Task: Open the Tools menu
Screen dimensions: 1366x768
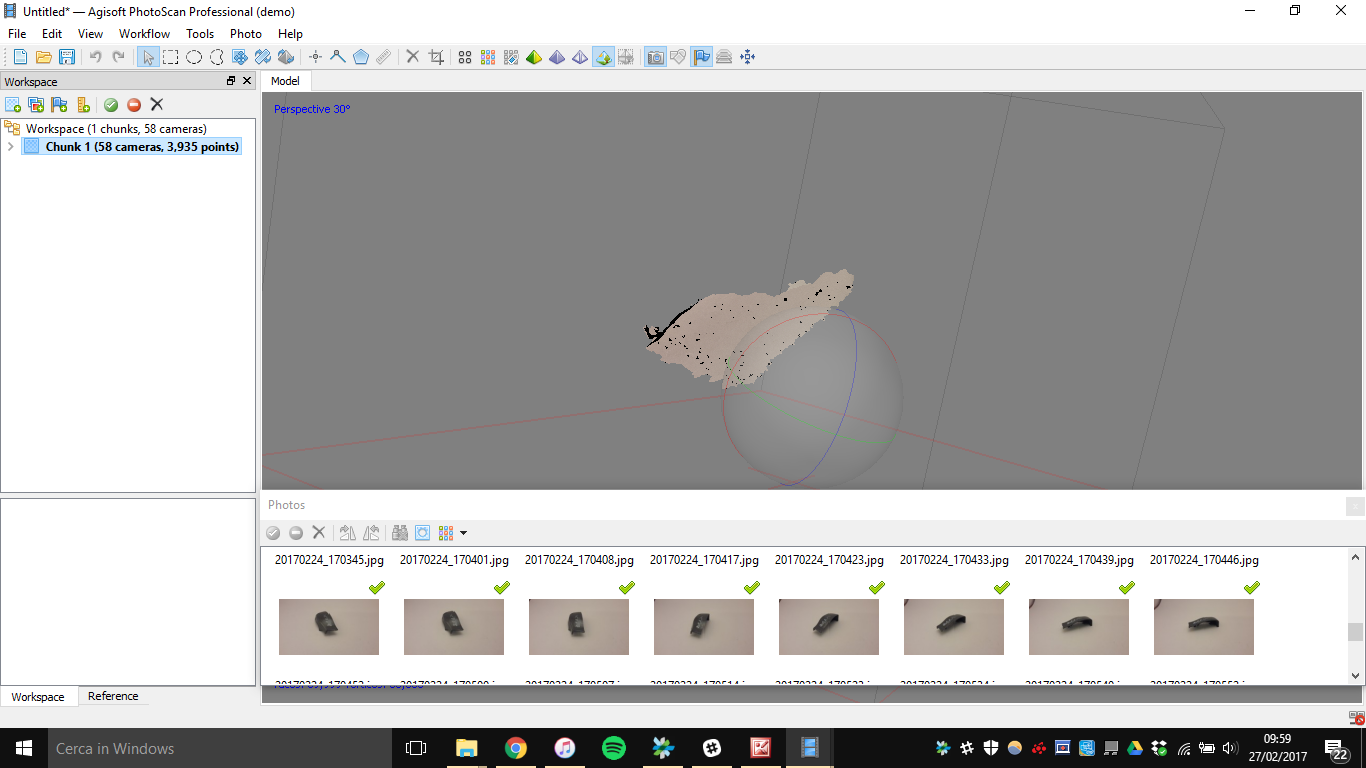Action: pos(200,34)
